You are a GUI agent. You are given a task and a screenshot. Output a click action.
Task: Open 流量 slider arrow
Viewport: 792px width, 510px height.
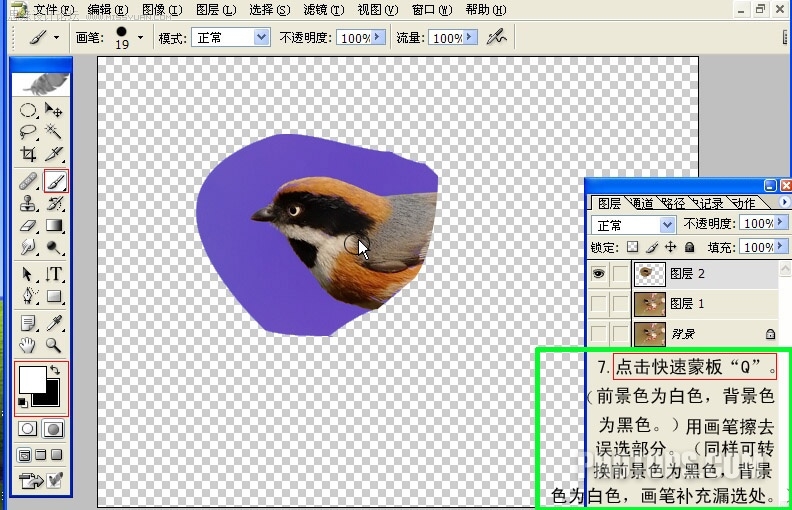[470, 37]
